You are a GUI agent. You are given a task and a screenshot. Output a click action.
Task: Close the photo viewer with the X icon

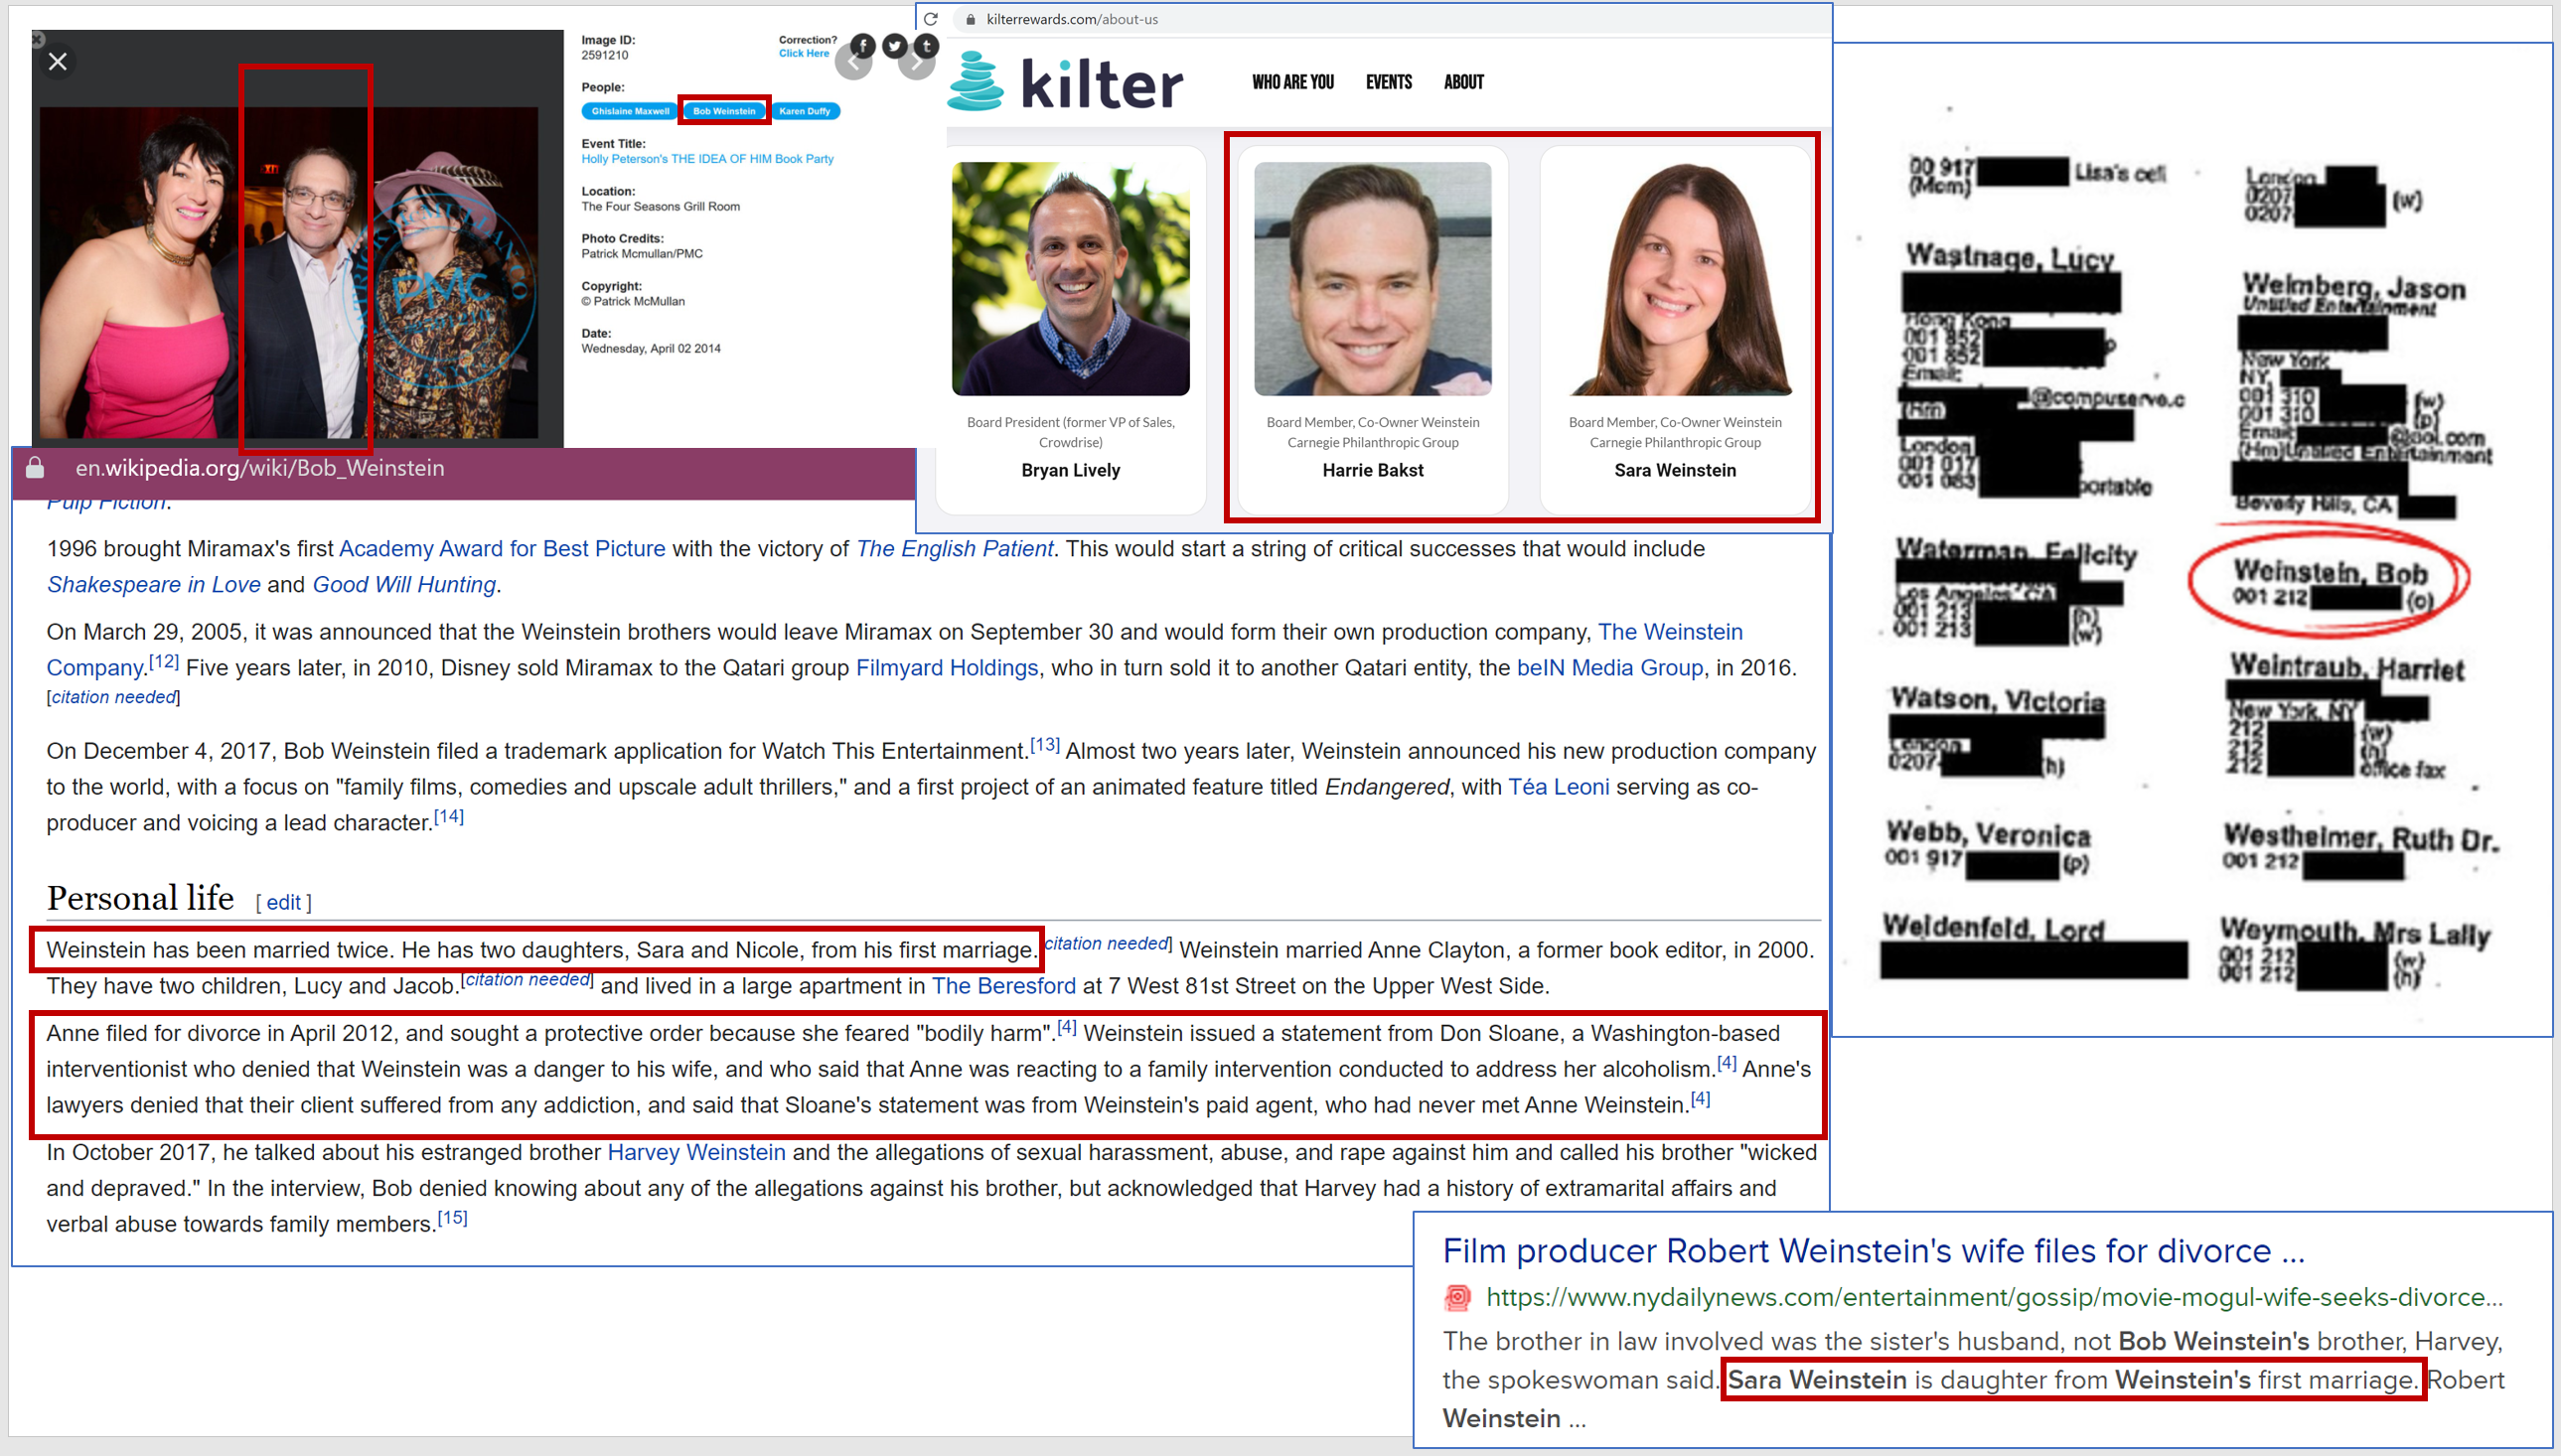[x=58, y=62]
